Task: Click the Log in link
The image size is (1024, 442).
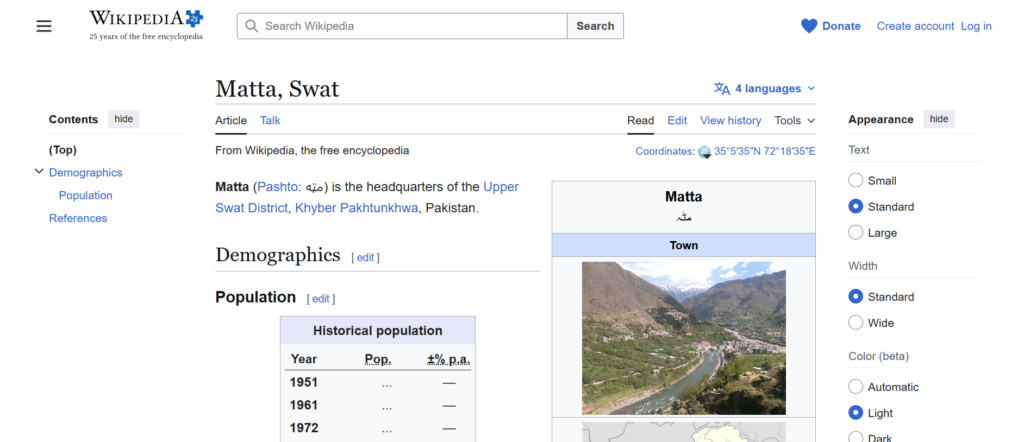Action: [x=976, y=26]
